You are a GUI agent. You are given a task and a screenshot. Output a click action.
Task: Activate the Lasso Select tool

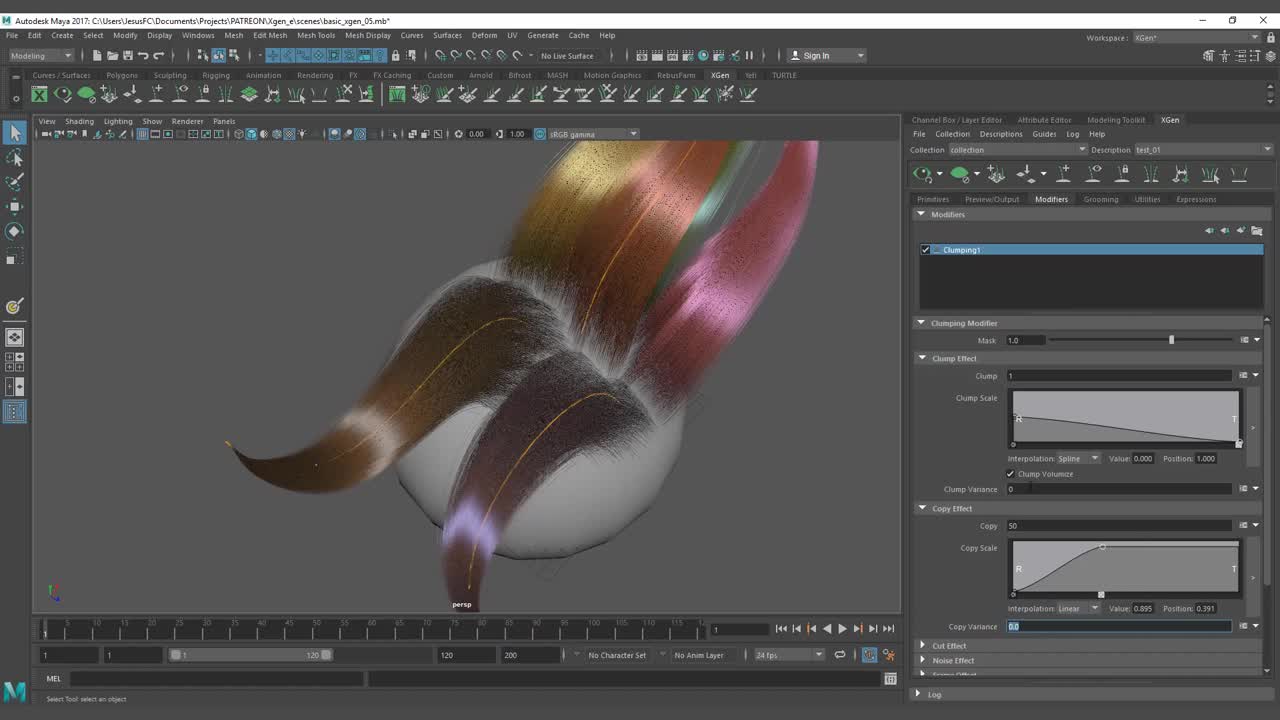[x=15, y=158]
